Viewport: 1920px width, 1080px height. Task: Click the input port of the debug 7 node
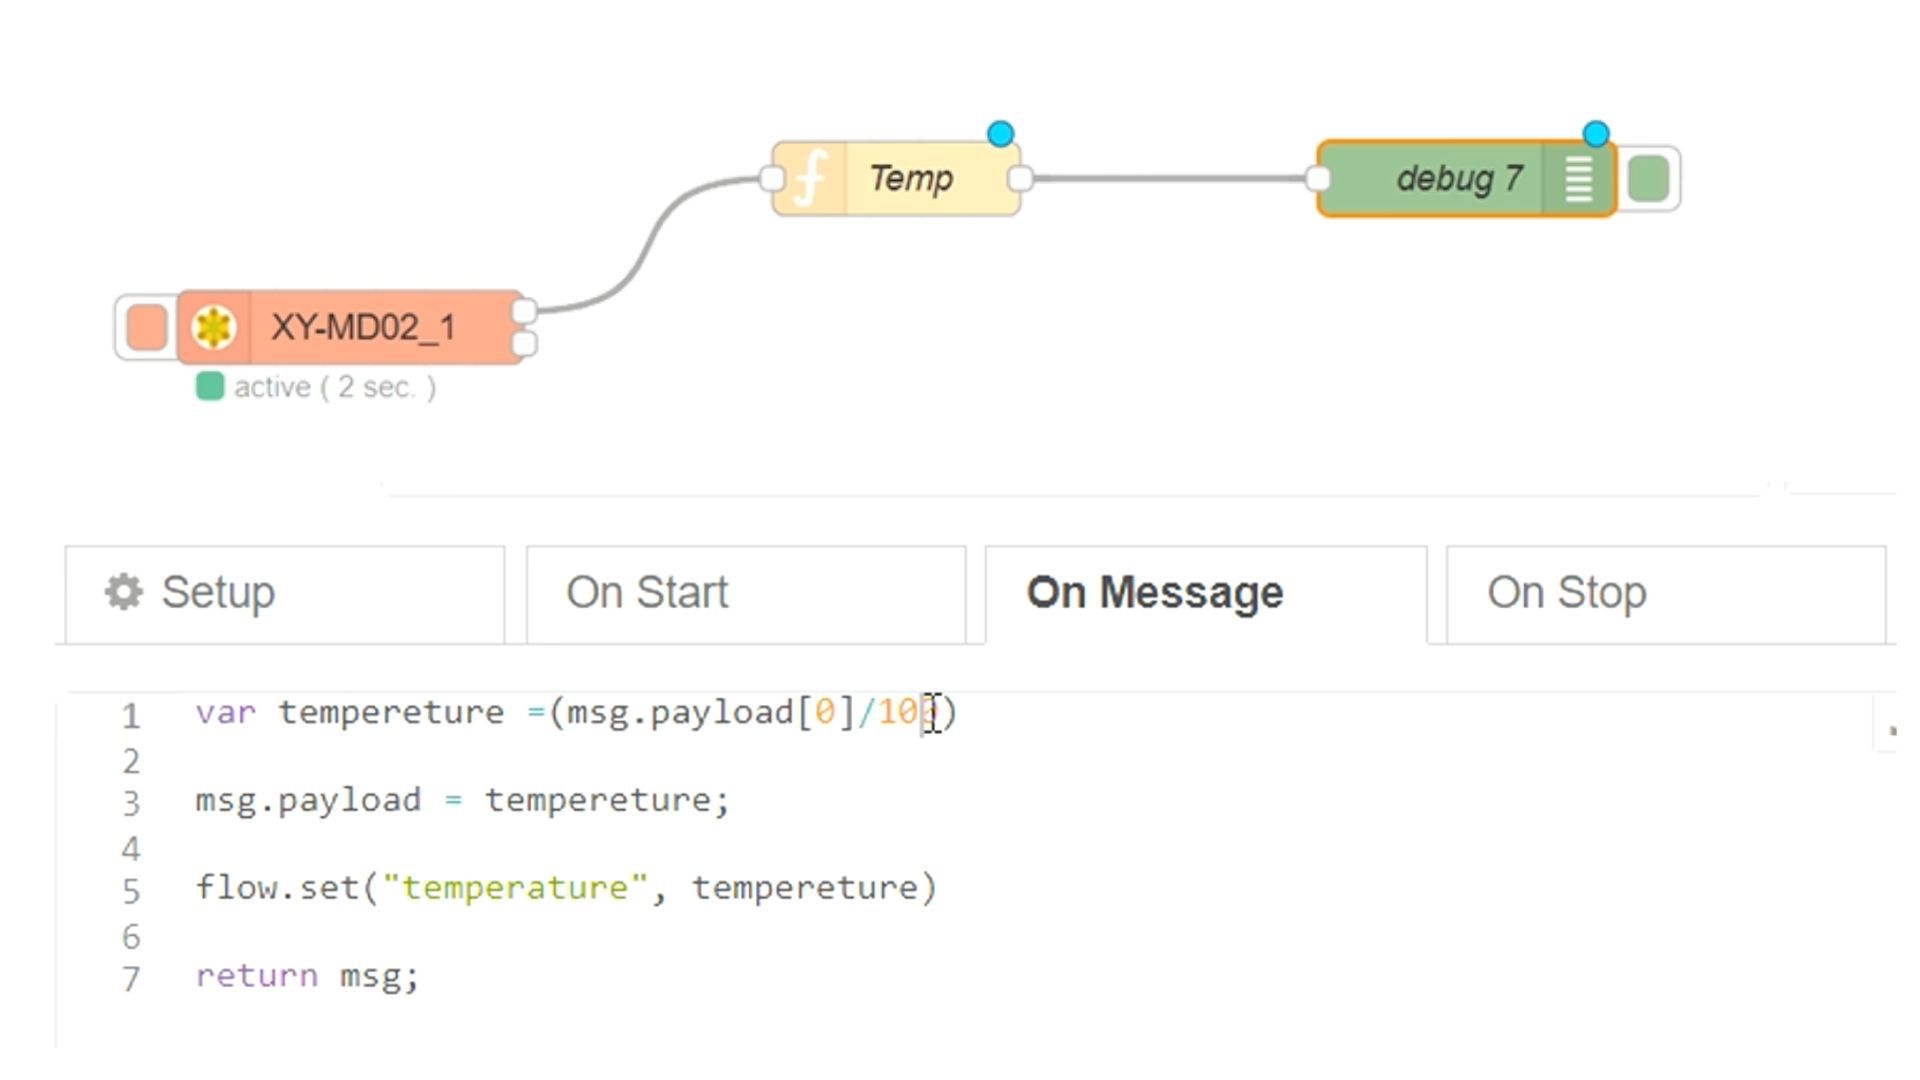point(1318,178)
